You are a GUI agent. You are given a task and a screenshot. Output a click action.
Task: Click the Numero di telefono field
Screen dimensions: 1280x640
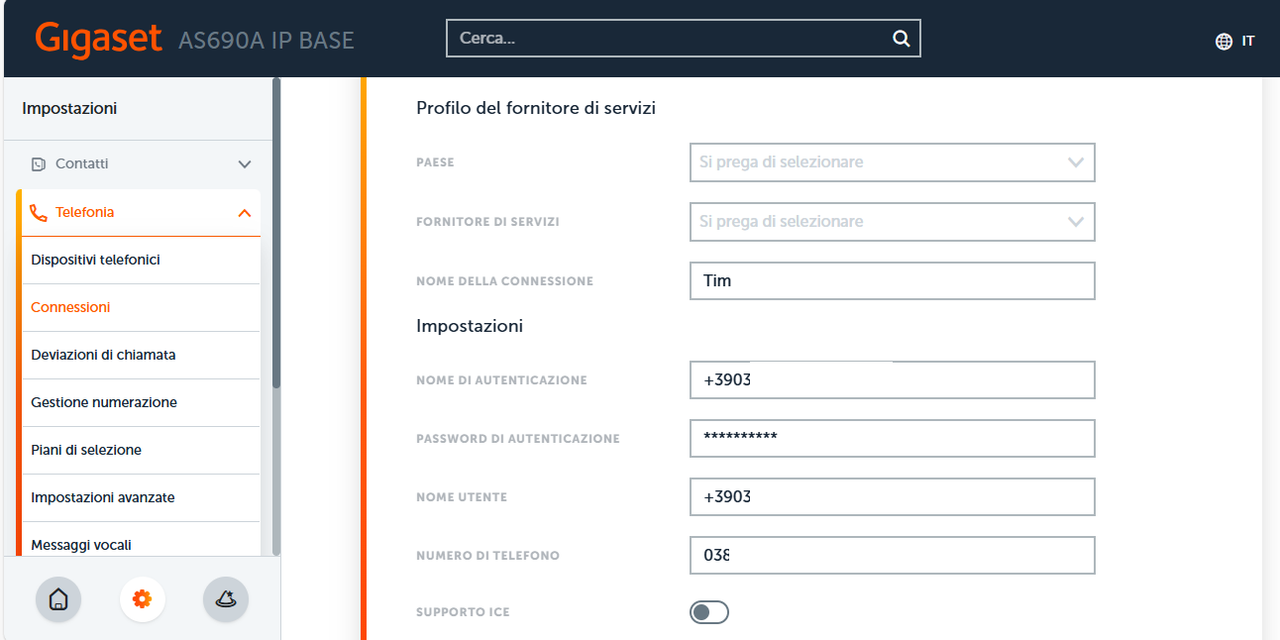pyautogui.click(x=892, y=555)
